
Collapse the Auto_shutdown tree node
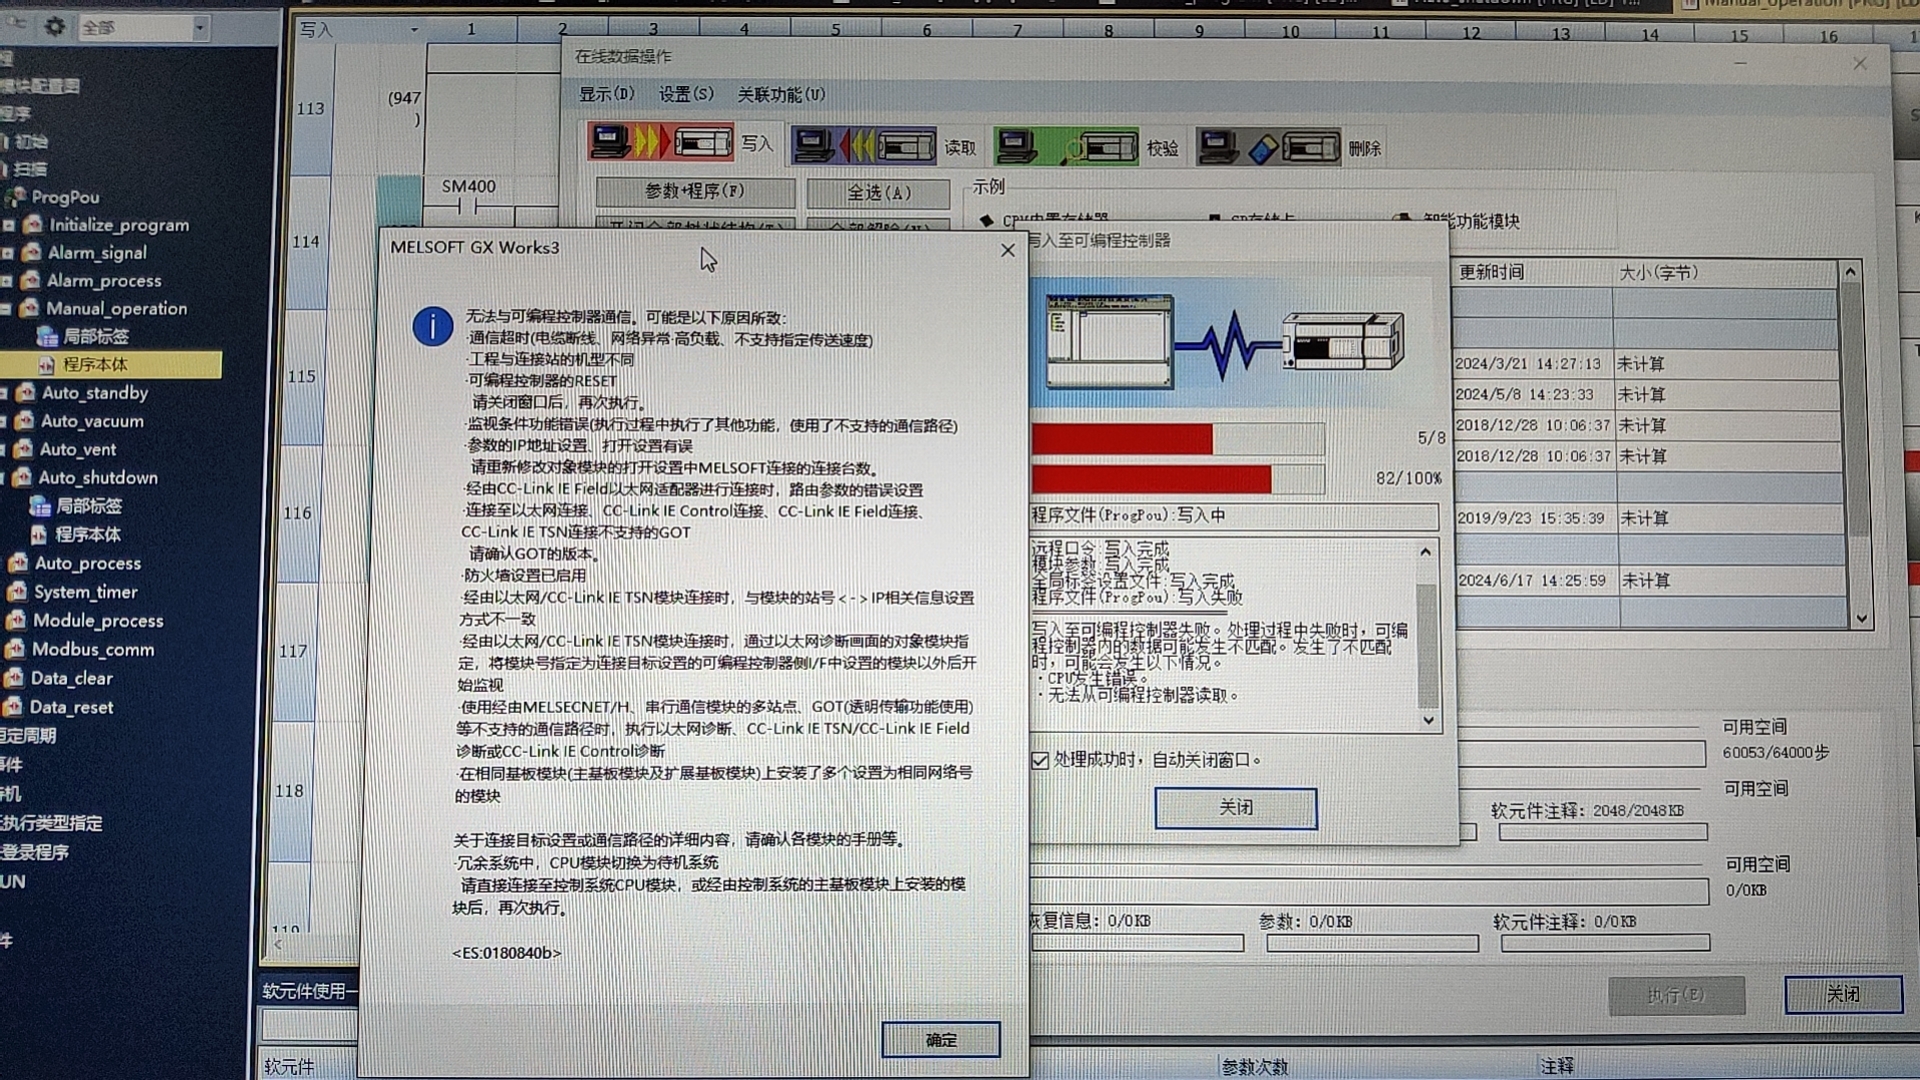(x=4, y=478)
